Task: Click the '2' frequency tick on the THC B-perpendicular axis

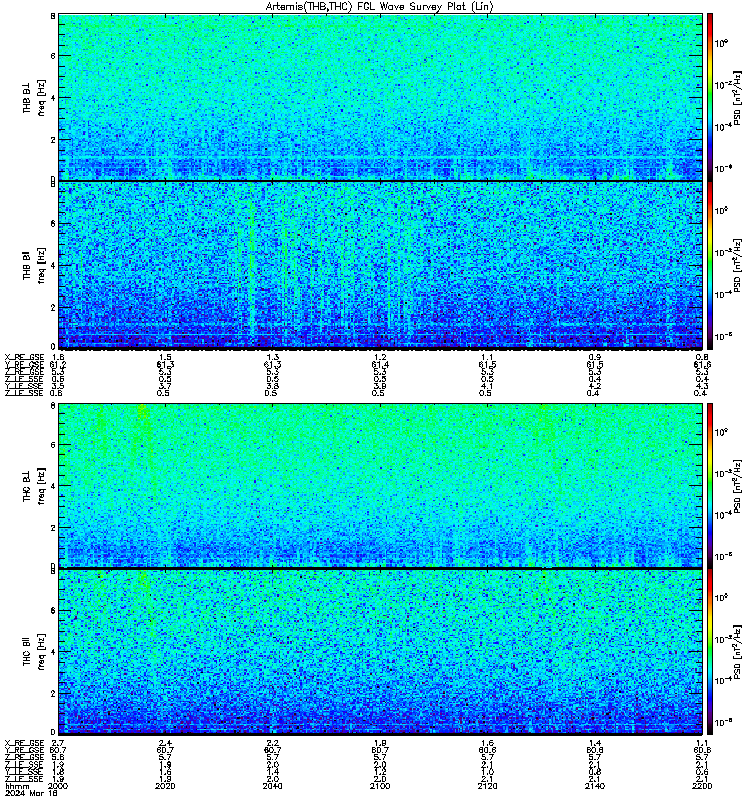Action: click(x=53, y=528)
